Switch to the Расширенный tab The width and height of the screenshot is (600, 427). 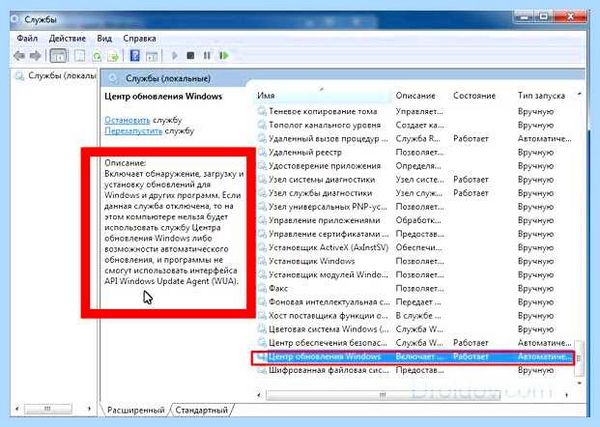136,410
